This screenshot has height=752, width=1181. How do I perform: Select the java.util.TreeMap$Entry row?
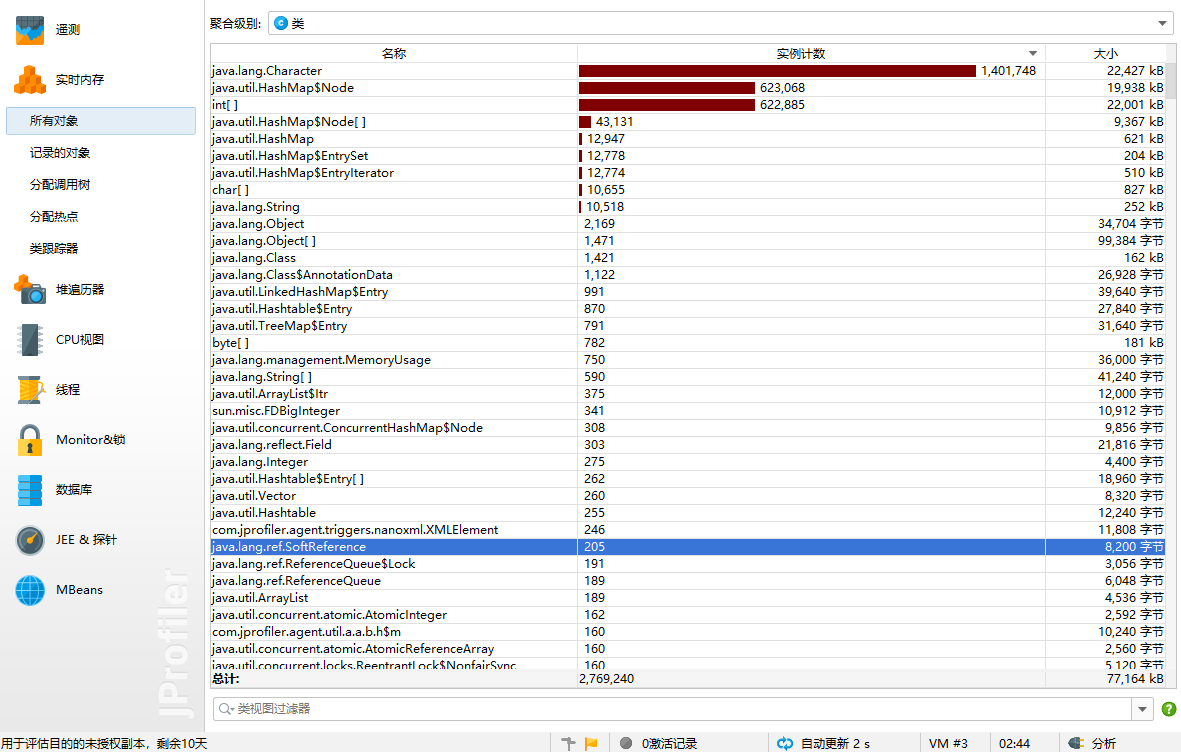688,326
